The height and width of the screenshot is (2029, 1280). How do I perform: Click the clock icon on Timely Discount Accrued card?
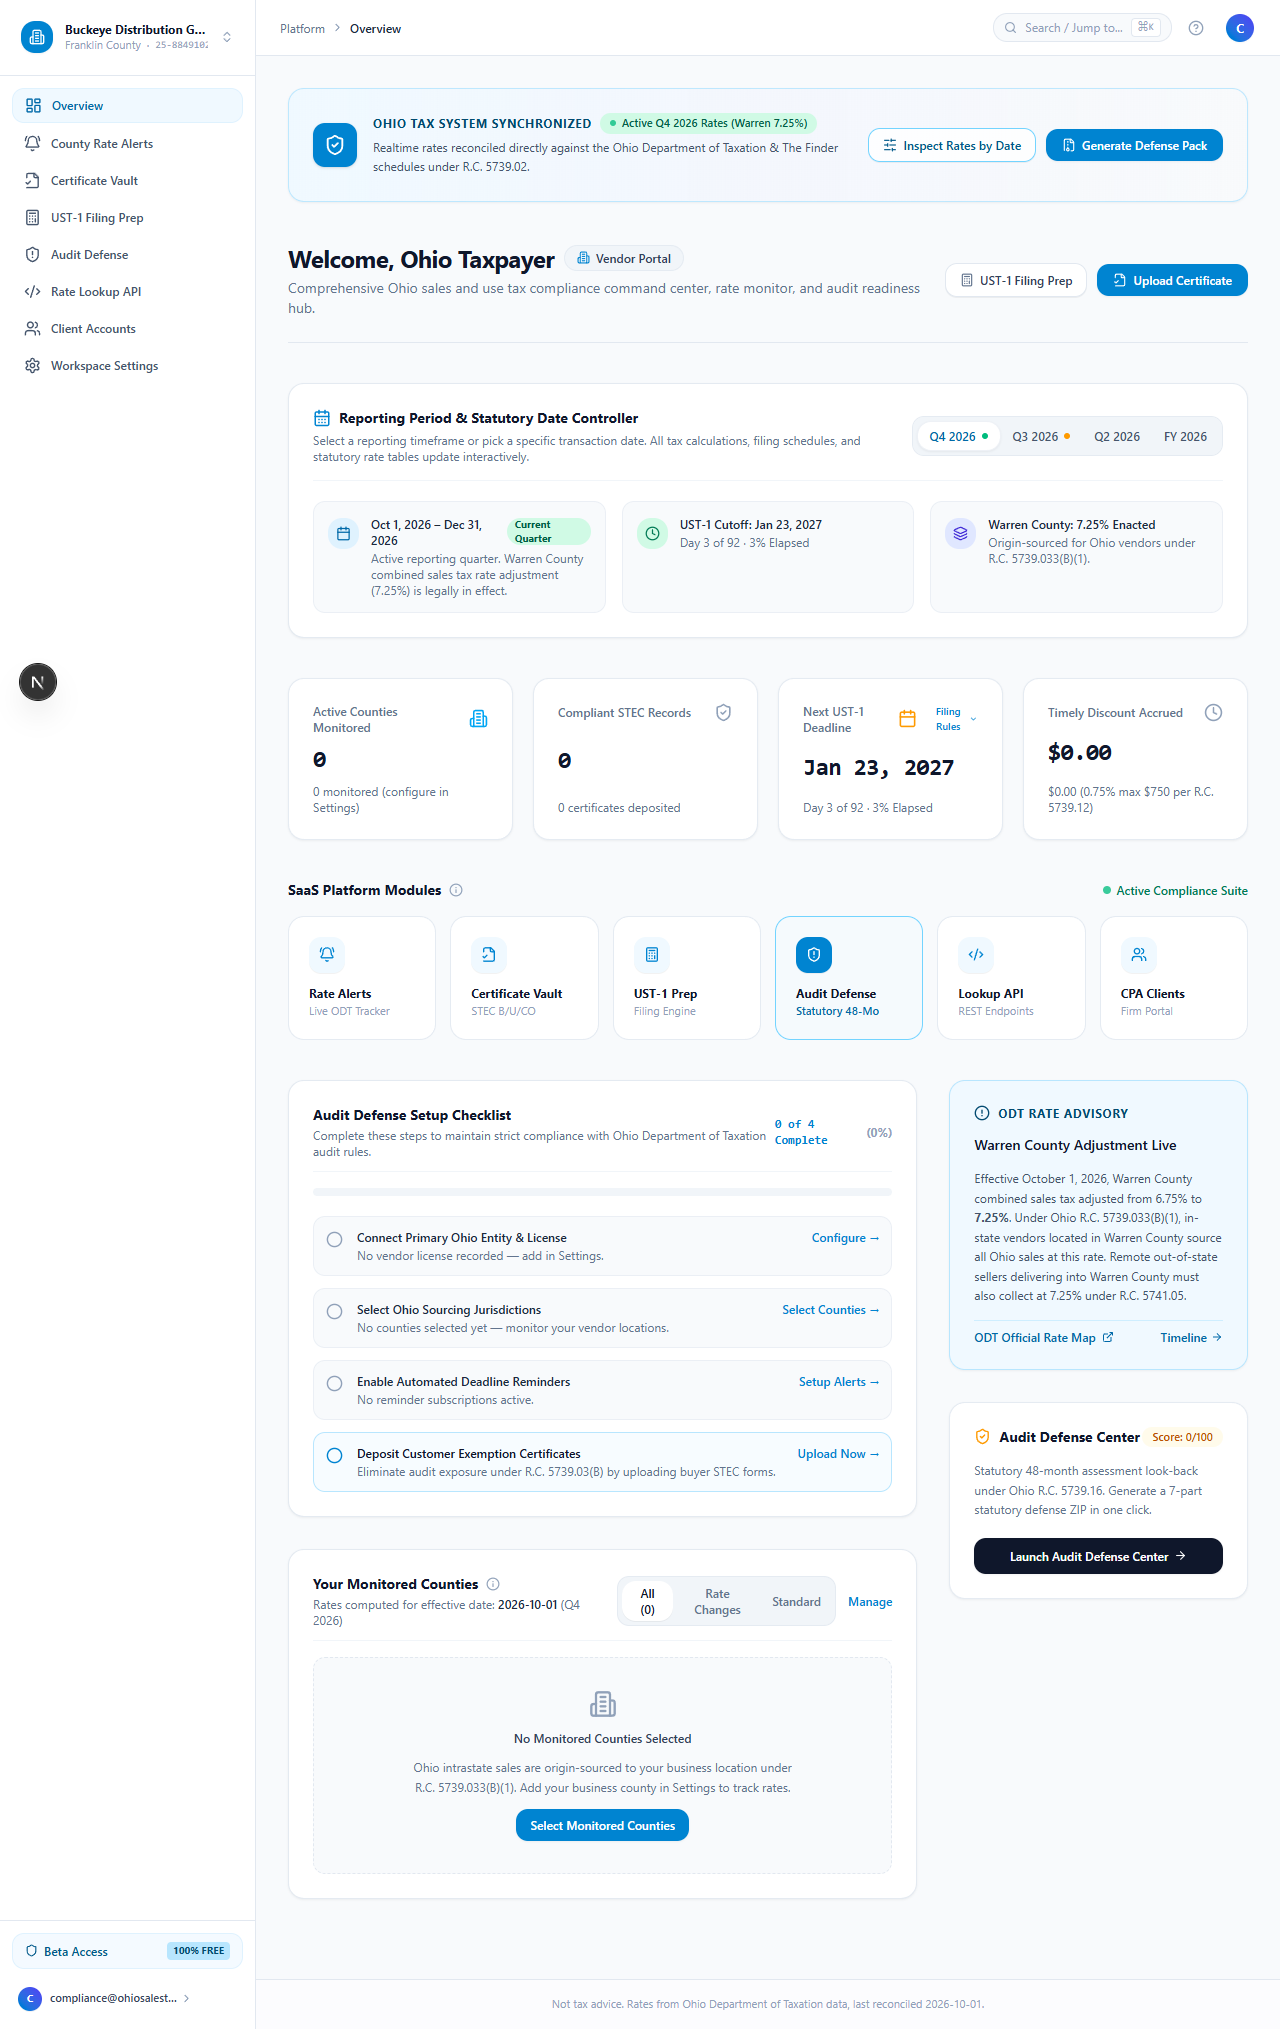tap(1213, 713)
